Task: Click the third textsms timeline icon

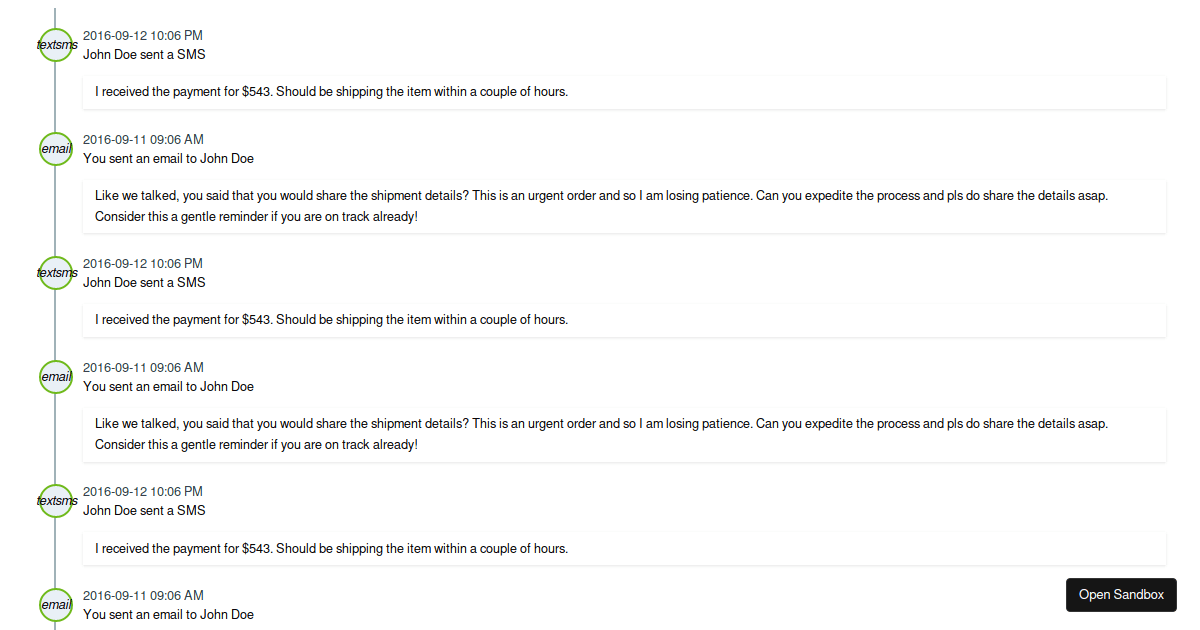Action: tap(56, 501)
